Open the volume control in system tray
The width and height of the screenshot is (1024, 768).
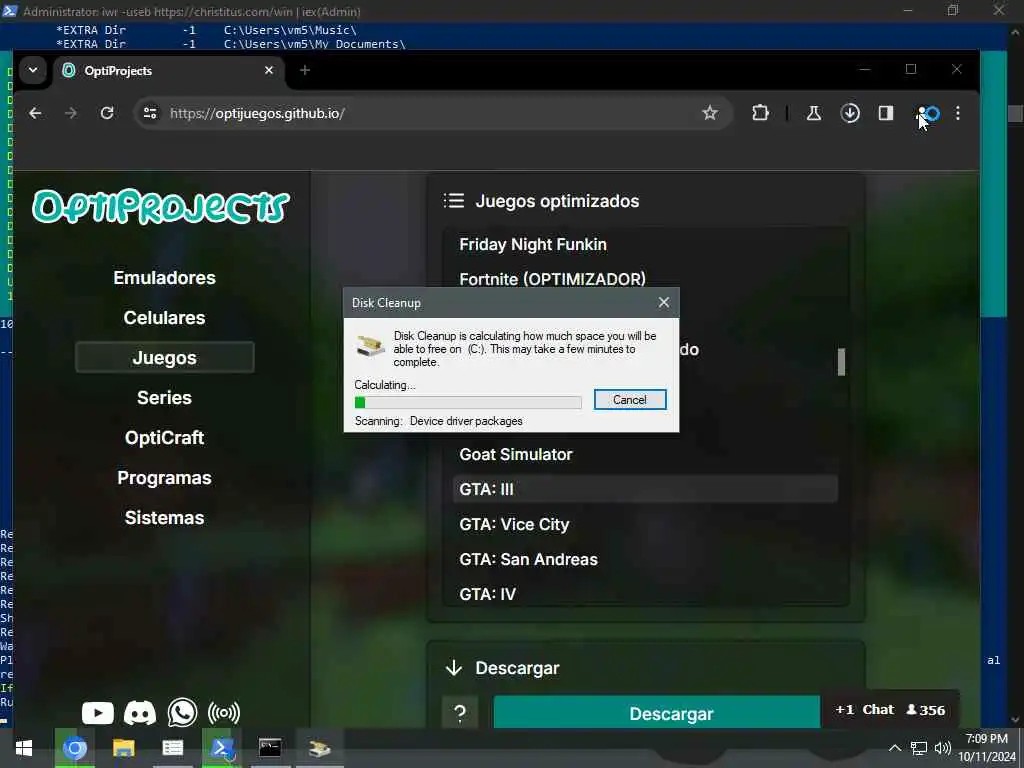tap(943, 748)
